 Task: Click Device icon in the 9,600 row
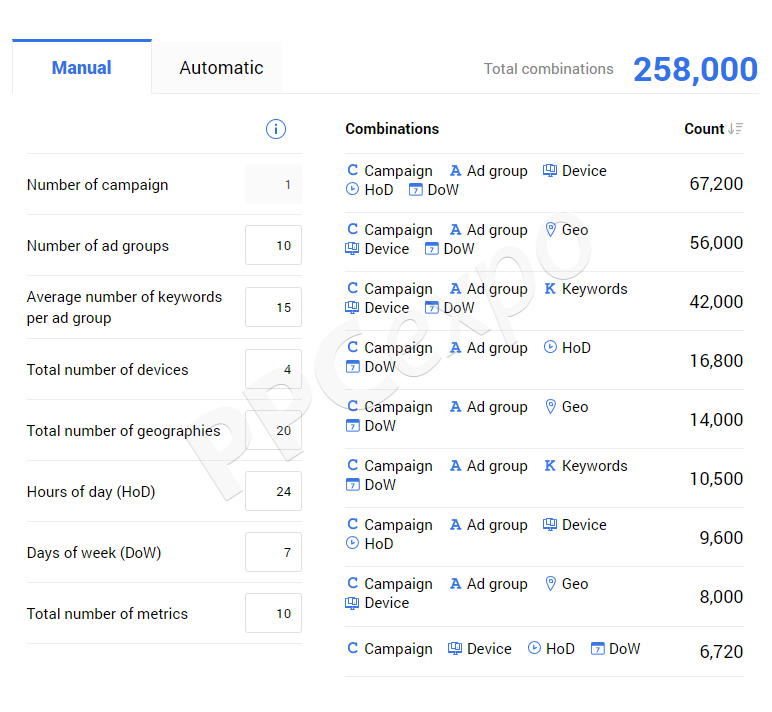[x=550, y=524]
